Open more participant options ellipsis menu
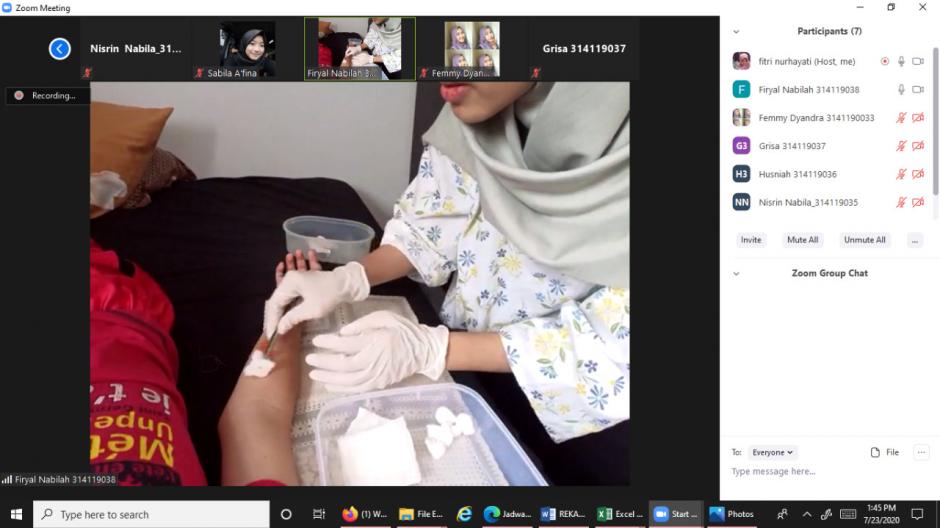940x528 pixels. click(x=913, y=240)
